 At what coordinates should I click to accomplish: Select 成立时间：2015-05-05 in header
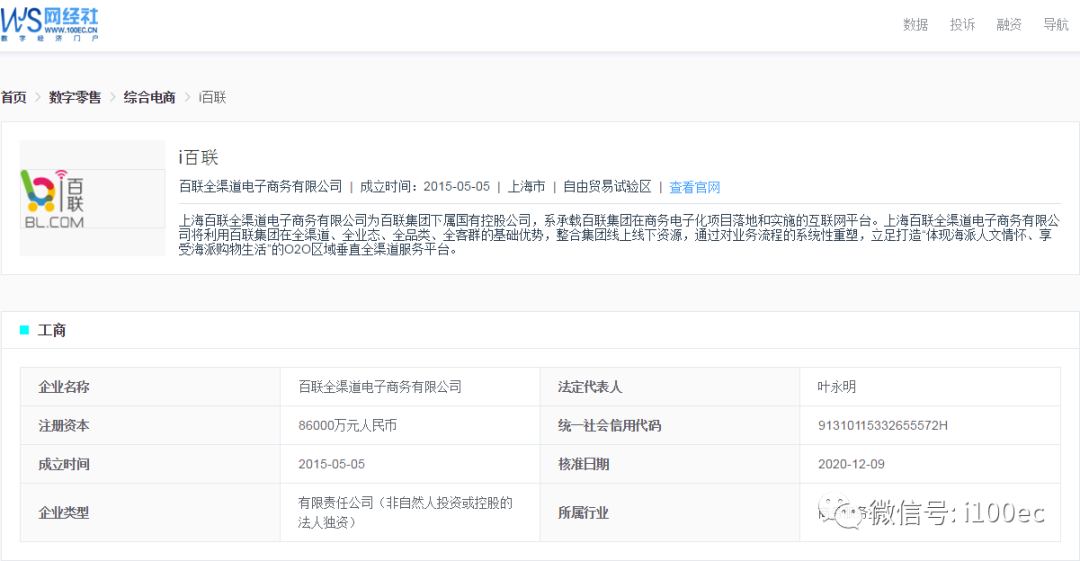pos(424,187)
